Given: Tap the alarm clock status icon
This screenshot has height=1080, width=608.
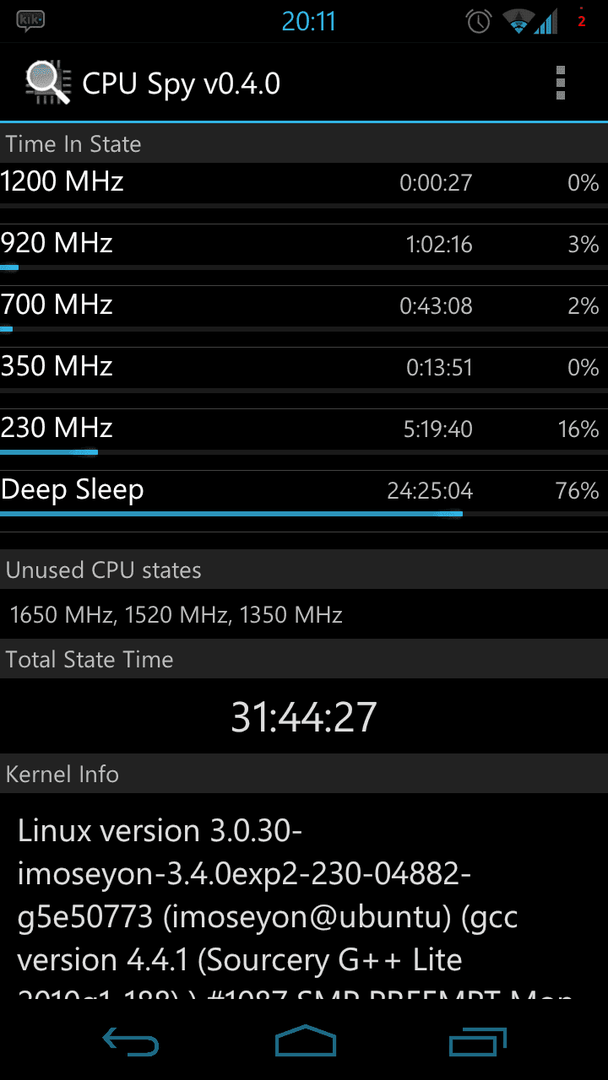Looking at the screenshot, I should pos(479,22).
